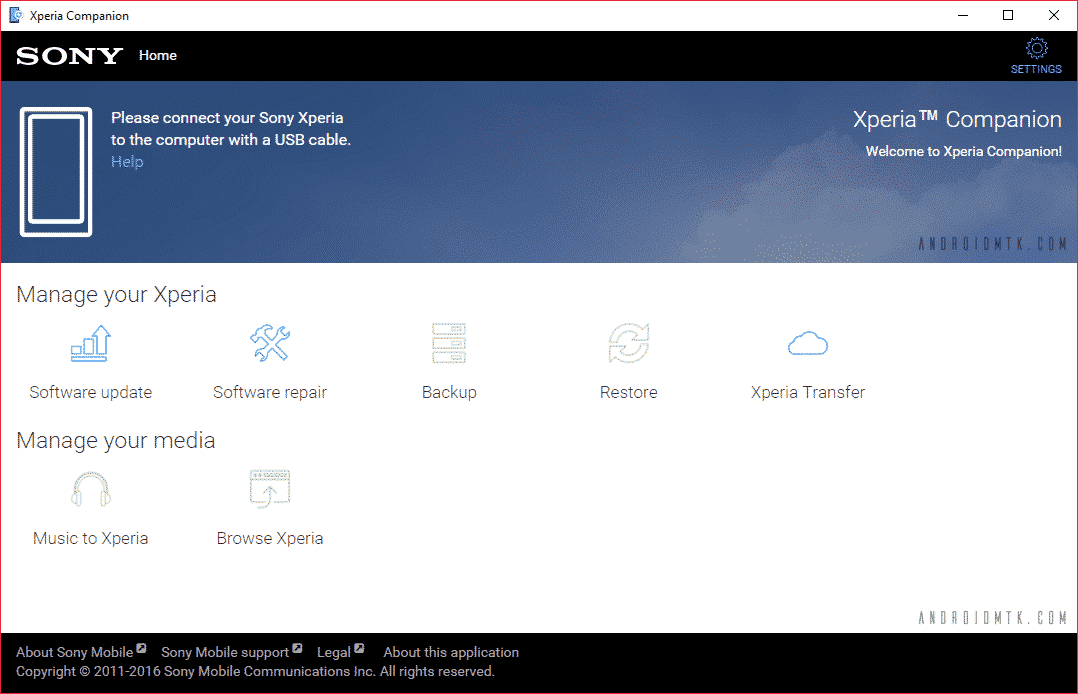Screen dimensions: 1078x694
Task: Visit the Sony Mobile support link
Action: point(225,652)
